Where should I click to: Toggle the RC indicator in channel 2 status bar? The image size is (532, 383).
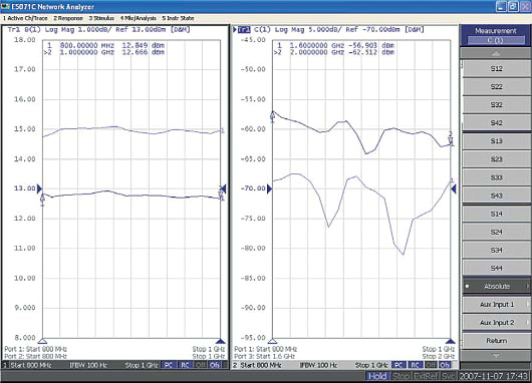[415, 365]
